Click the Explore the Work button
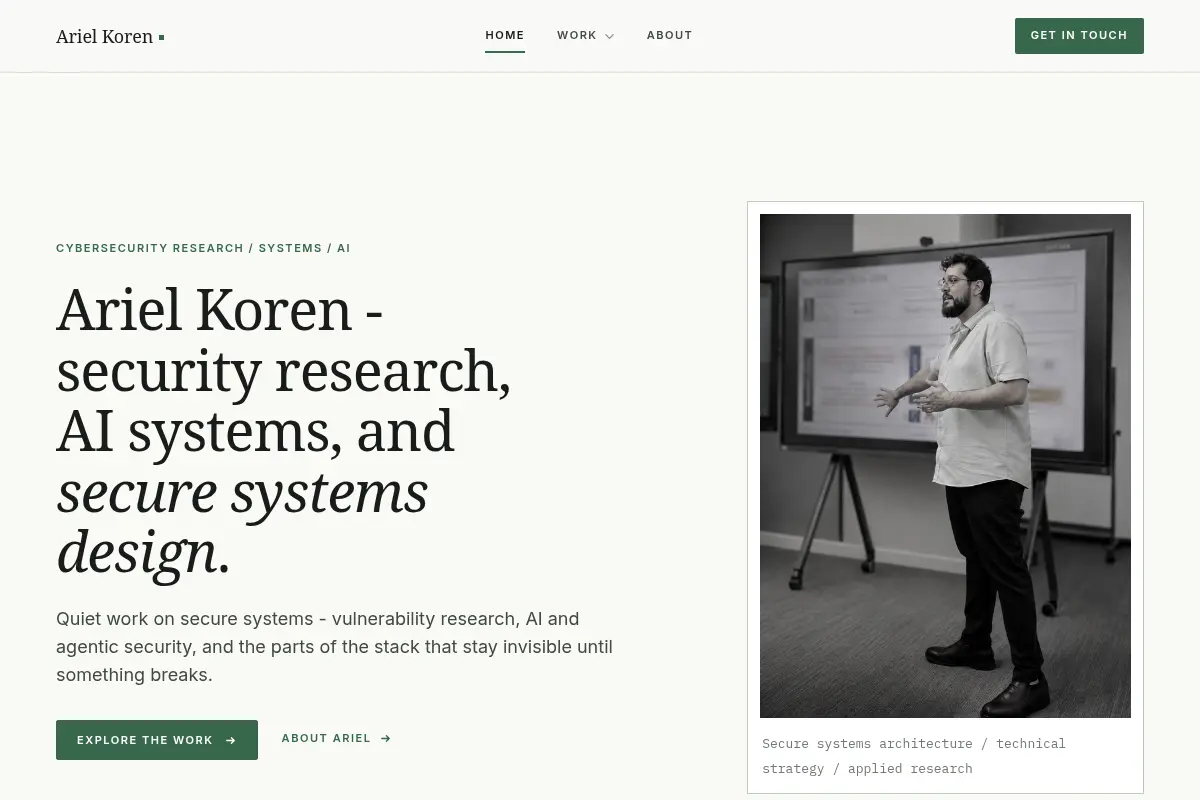Image resolution: width=1200 pixels, height=800 pixels. [157, 740]
